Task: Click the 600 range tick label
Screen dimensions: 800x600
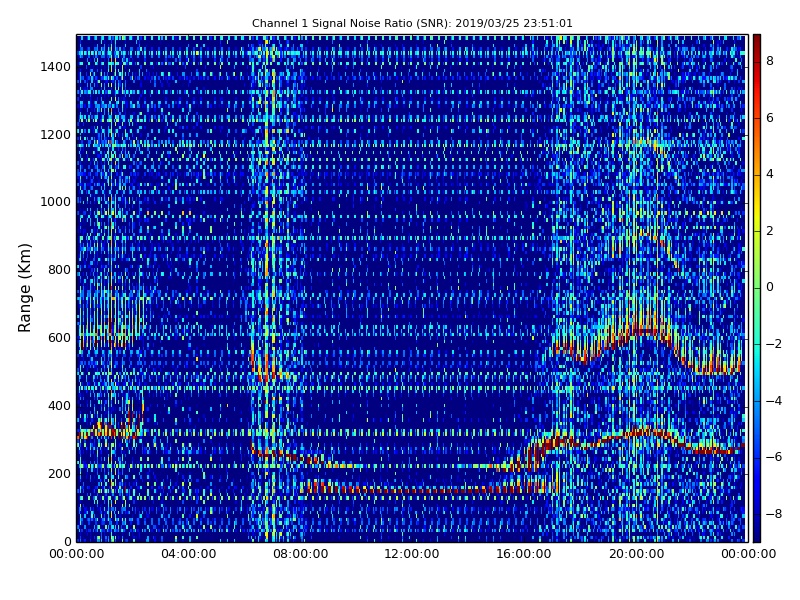Action: point(60,338)
